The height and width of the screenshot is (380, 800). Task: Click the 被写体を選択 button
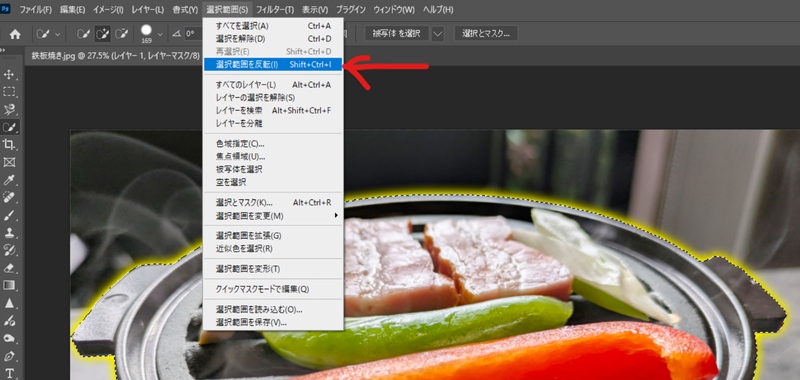[x=396, y=34]
